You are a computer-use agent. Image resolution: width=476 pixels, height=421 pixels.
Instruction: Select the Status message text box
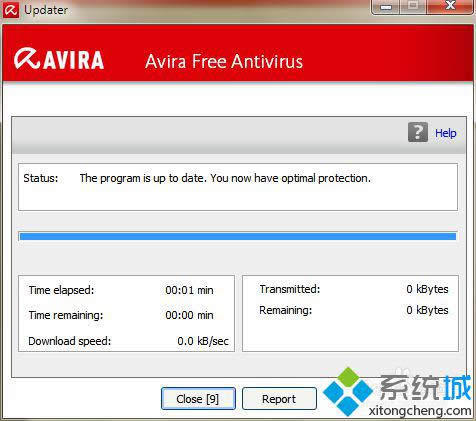tap(238, 187)
